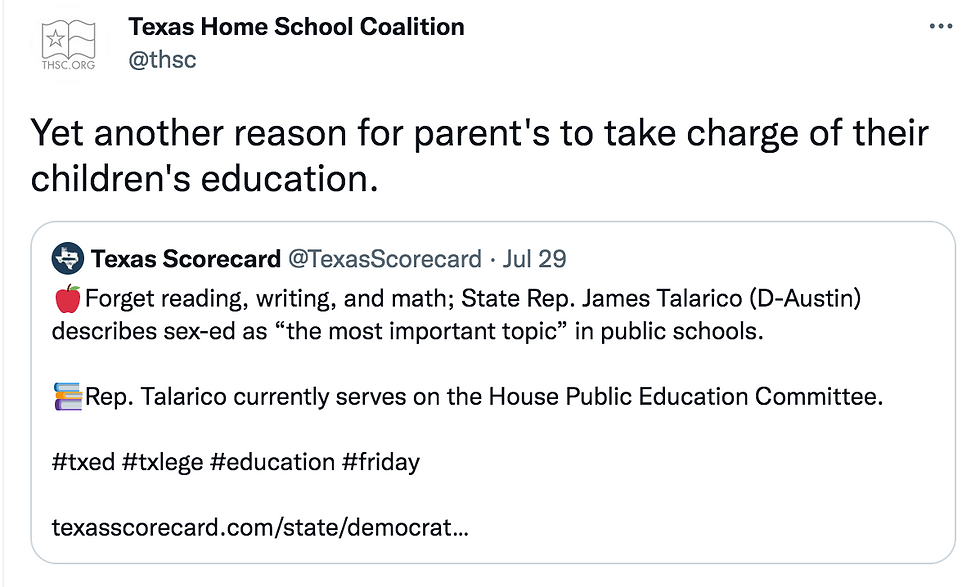The width and height of the screenshot is (980, 587).
Task: Open the three-dot more options menu
Action: [x=941, y=26]
